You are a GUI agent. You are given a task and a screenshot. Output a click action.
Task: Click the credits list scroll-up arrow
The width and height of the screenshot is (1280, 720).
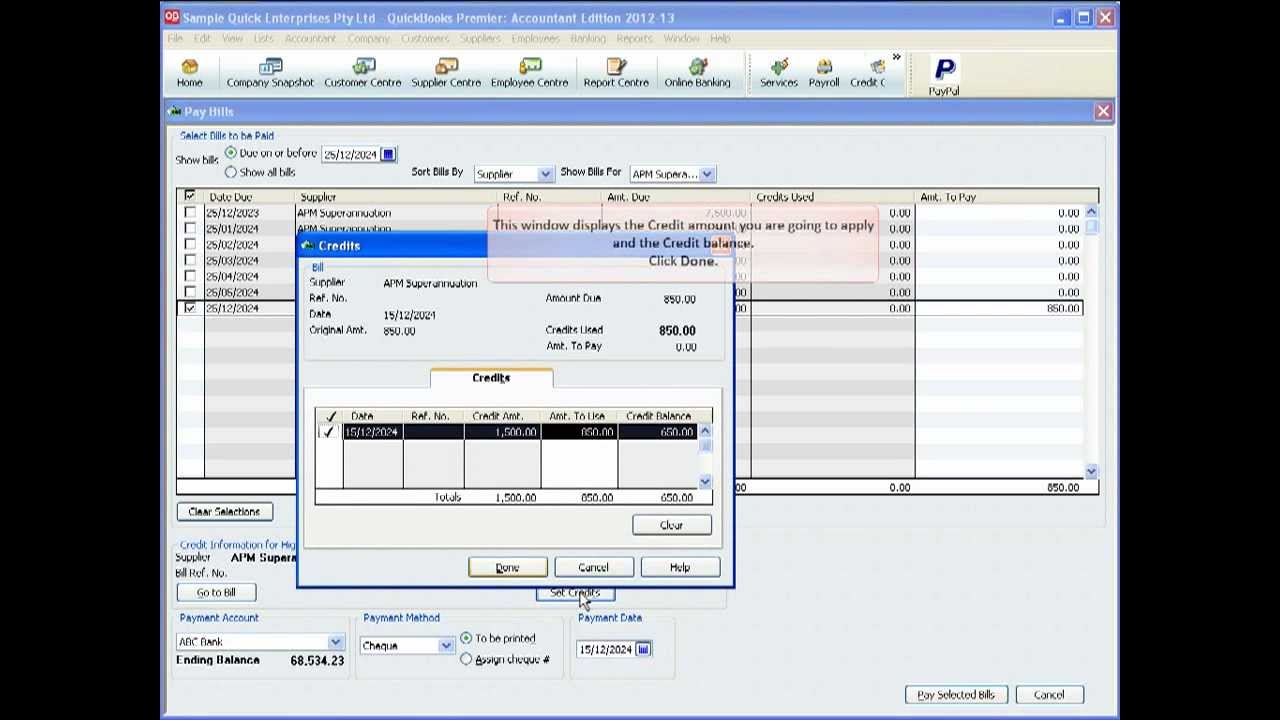[705, 431]
